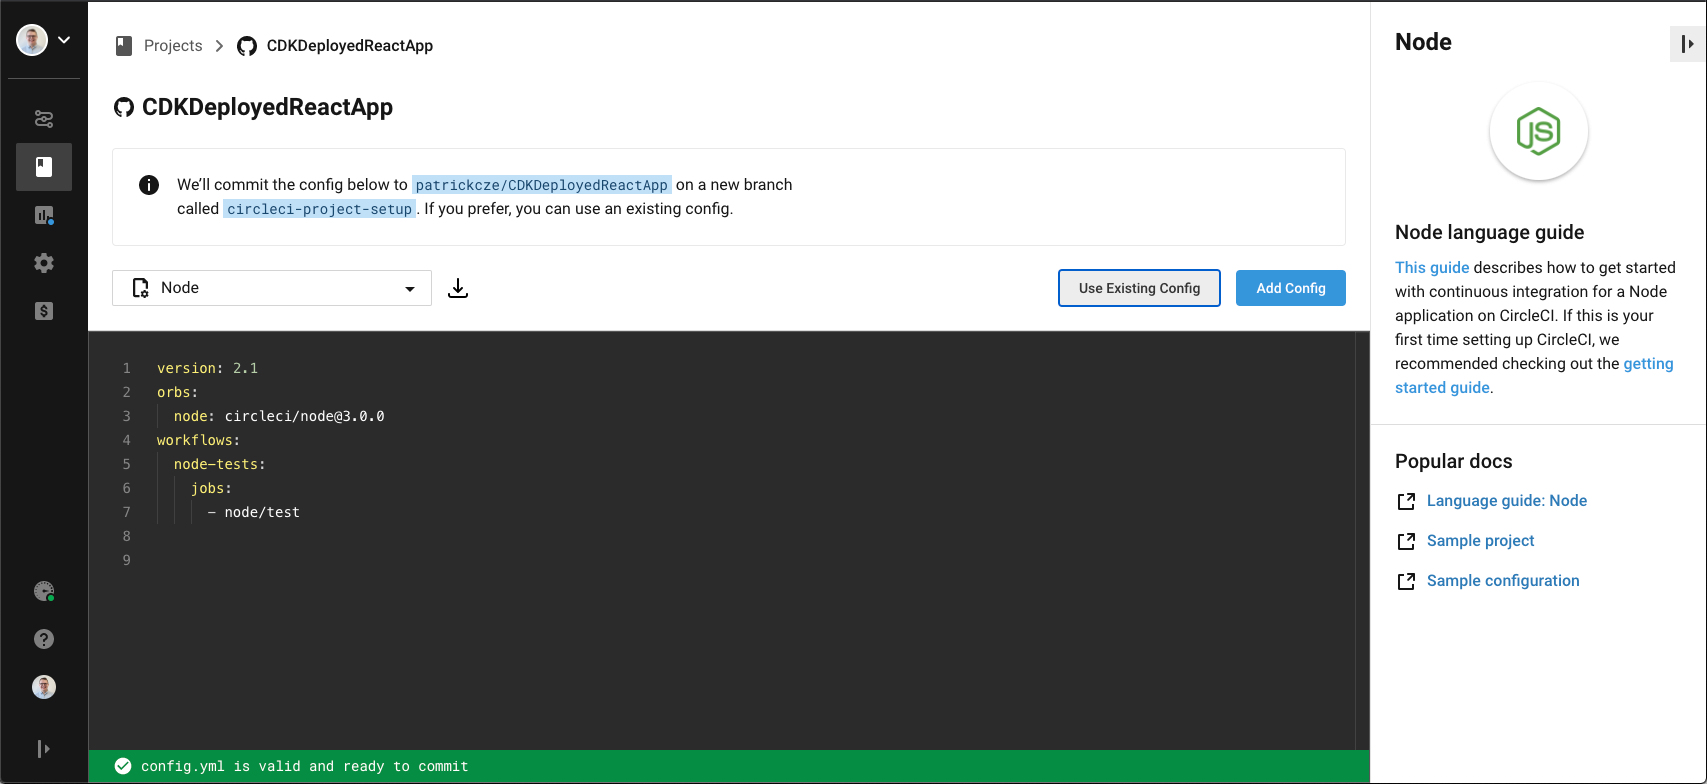
Task: Click 'config.yml is valid and ready to commit' status
Action: (x=305, y=766)
